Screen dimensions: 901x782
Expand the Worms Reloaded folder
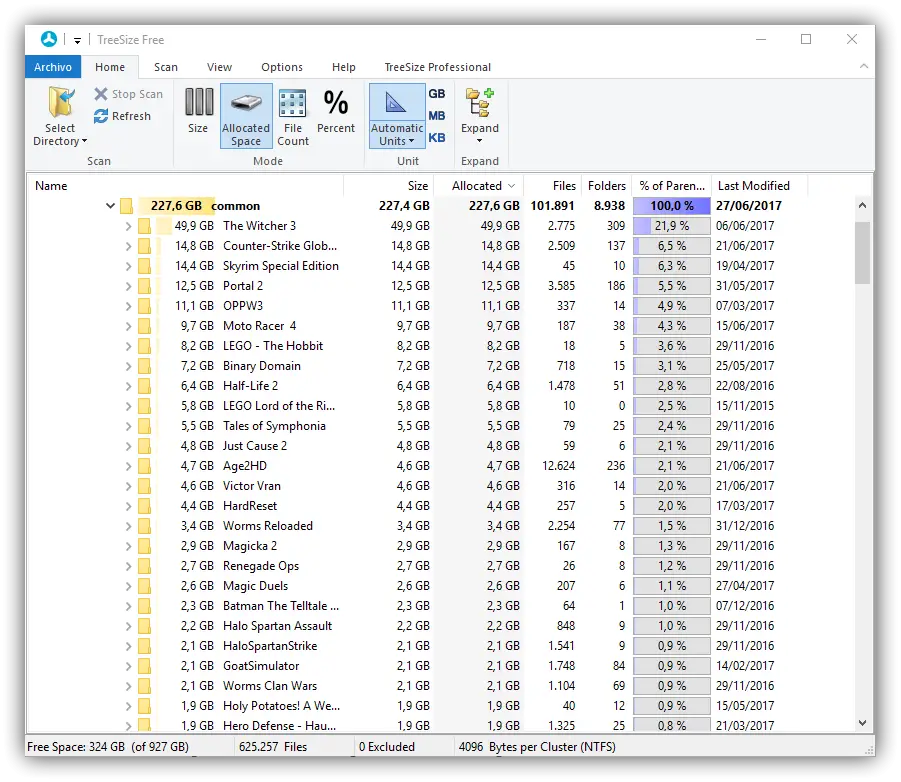[128, 526]
